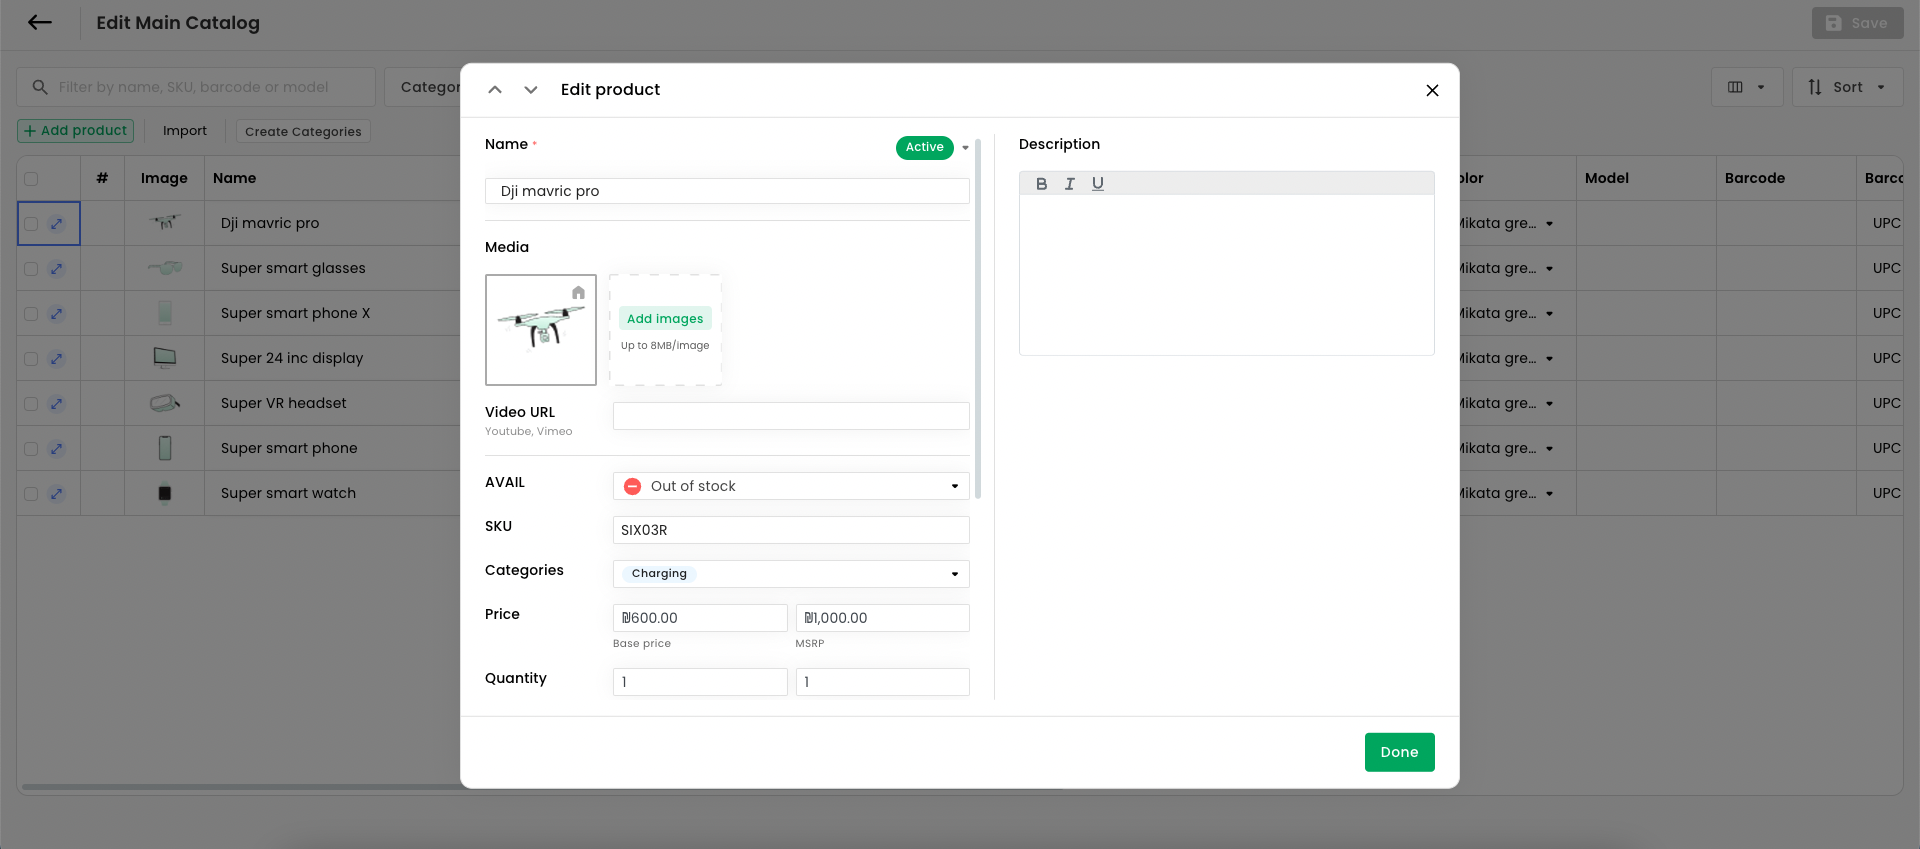Open color dropdown in Dji mavric pro row
Image resolution: width=1920 pixels, height=849 pixels.
click(x=1549, y=224)
